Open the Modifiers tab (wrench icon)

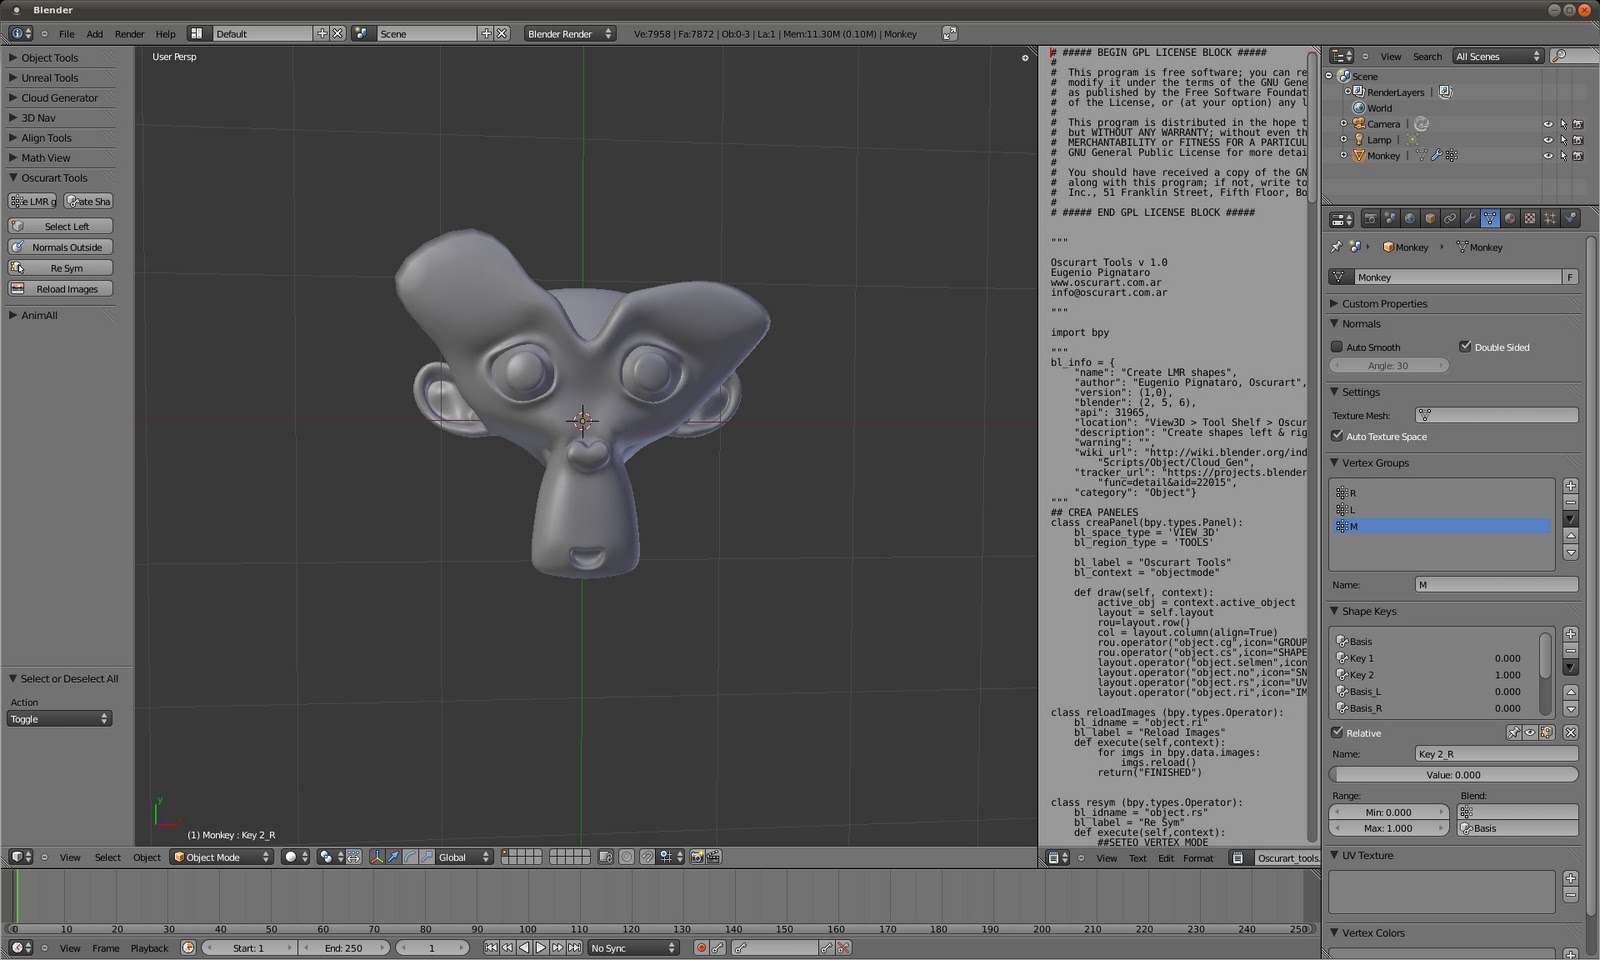click(x=1470, y=219)
